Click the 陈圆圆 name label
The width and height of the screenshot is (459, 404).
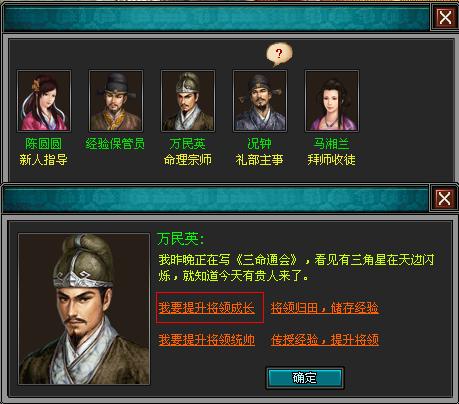(44, 144)
